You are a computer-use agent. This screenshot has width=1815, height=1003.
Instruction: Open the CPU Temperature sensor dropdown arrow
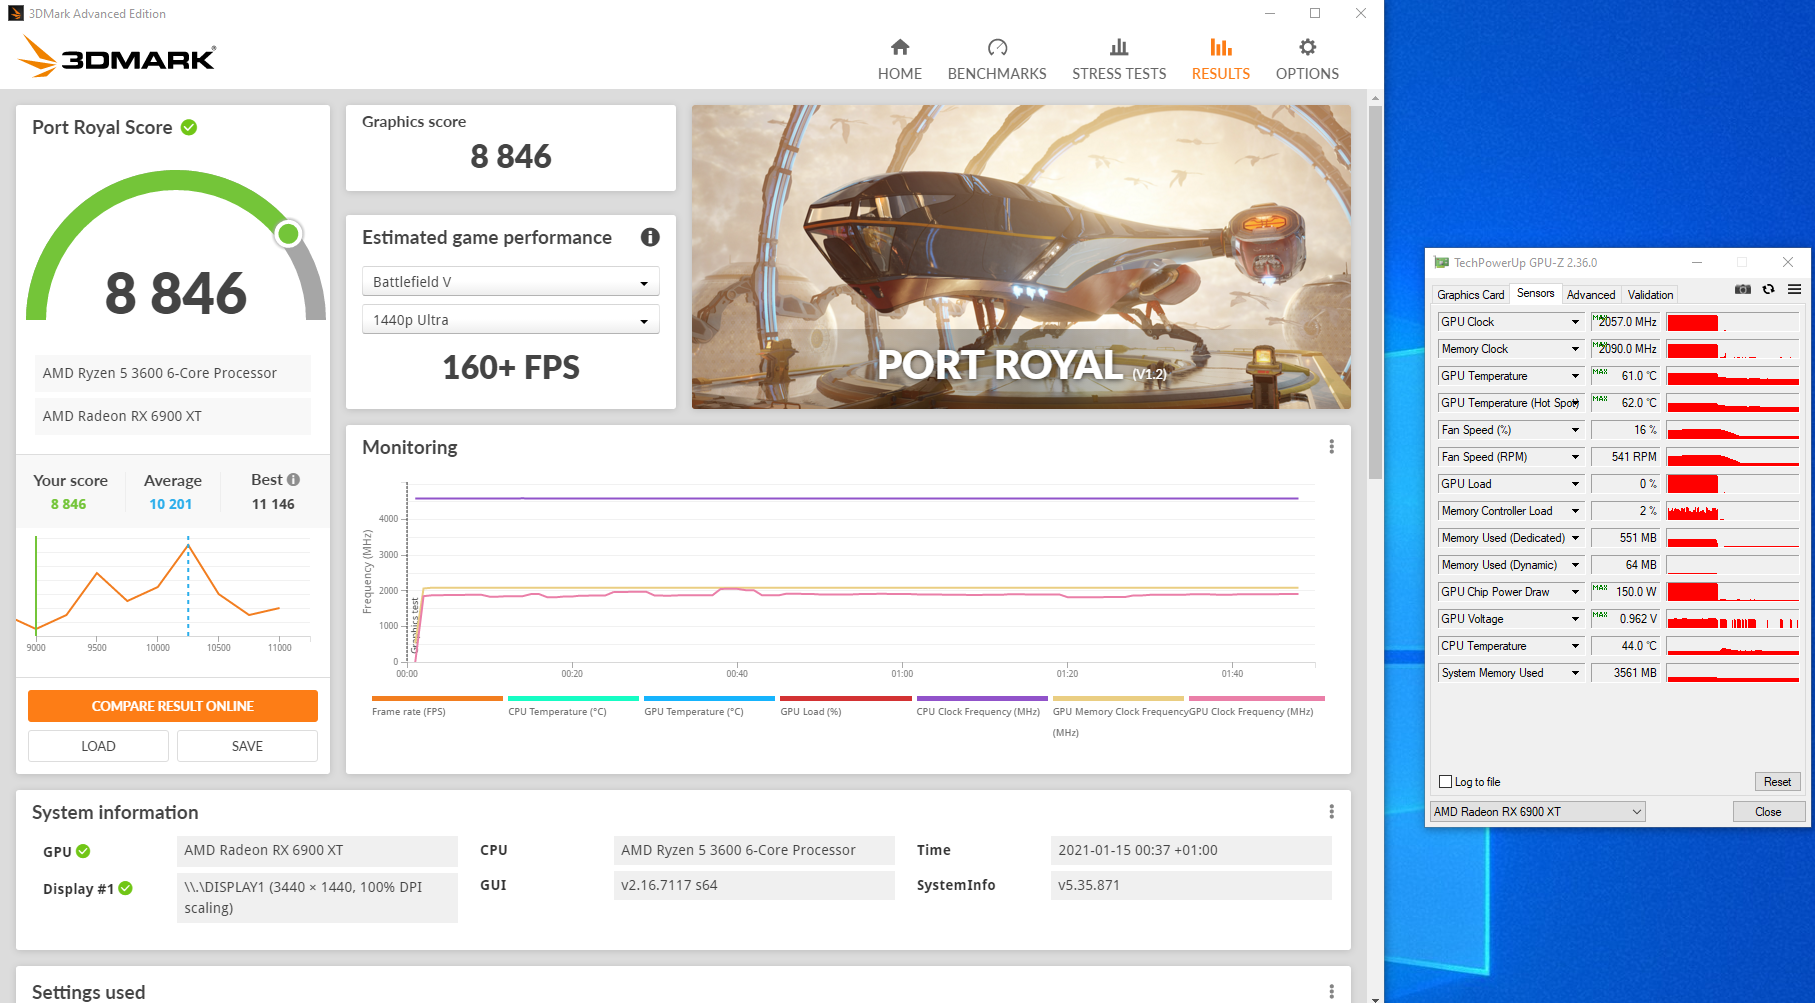1575,646
